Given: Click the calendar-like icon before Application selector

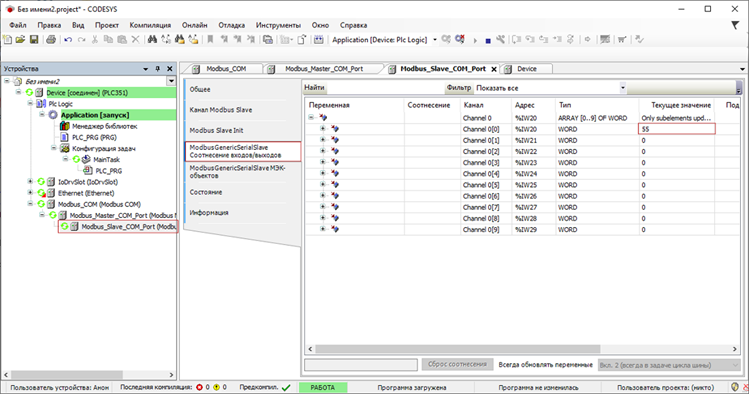Looking at the screenshot, I should (x=319, y=40).
